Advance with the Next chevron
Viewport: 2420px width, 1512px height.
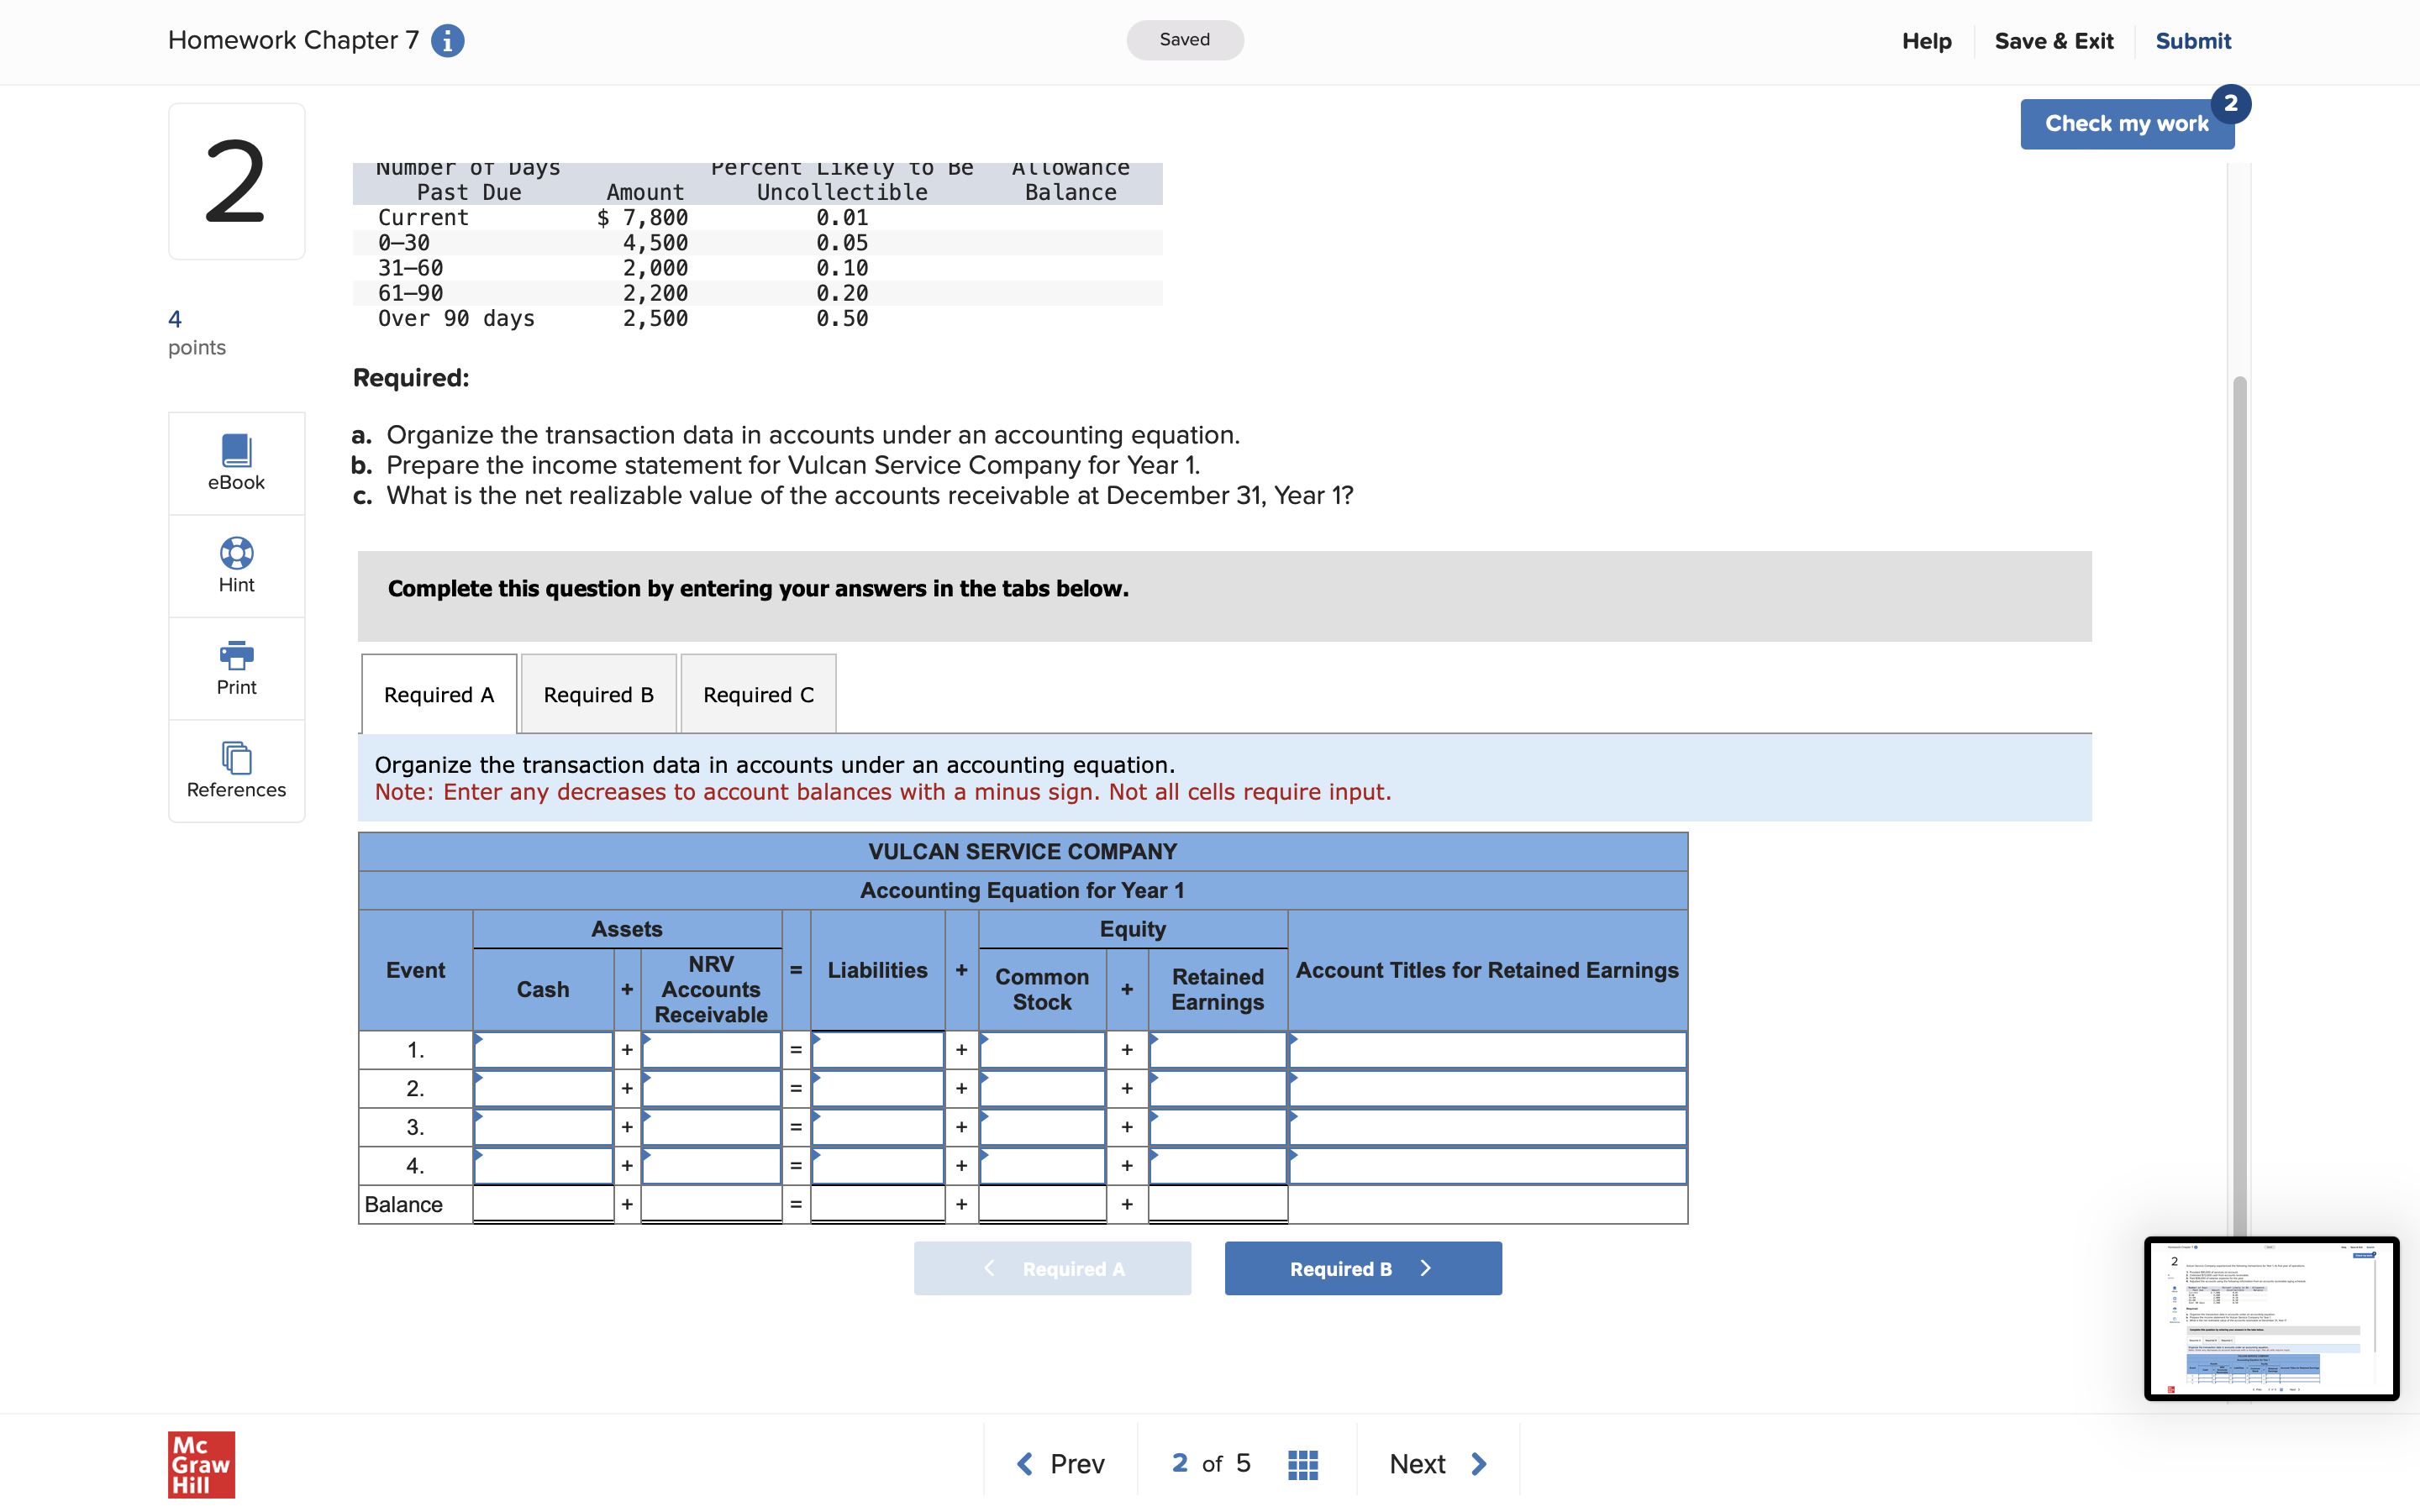coord(1438,1464)
